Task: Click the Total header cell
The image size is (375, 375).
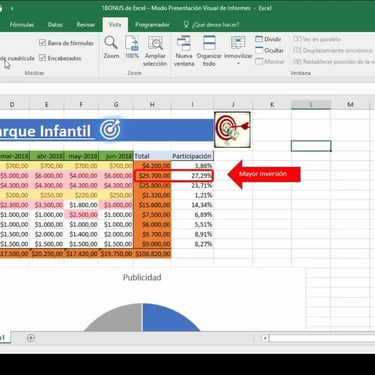Action: coord(152,156)
